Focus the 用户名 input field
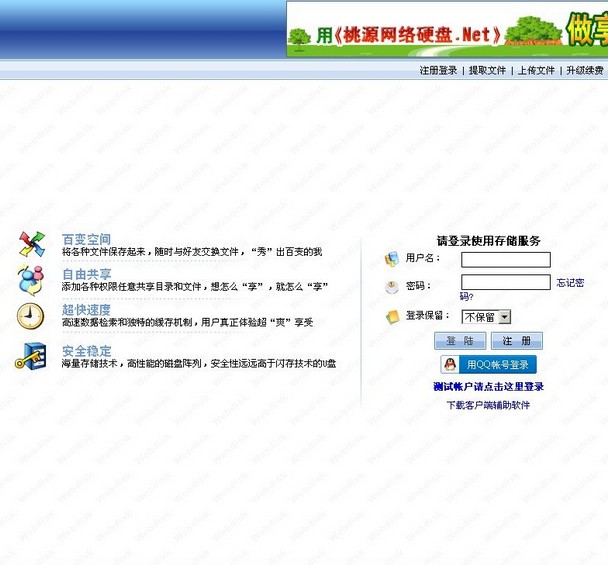 pos(506,259)
